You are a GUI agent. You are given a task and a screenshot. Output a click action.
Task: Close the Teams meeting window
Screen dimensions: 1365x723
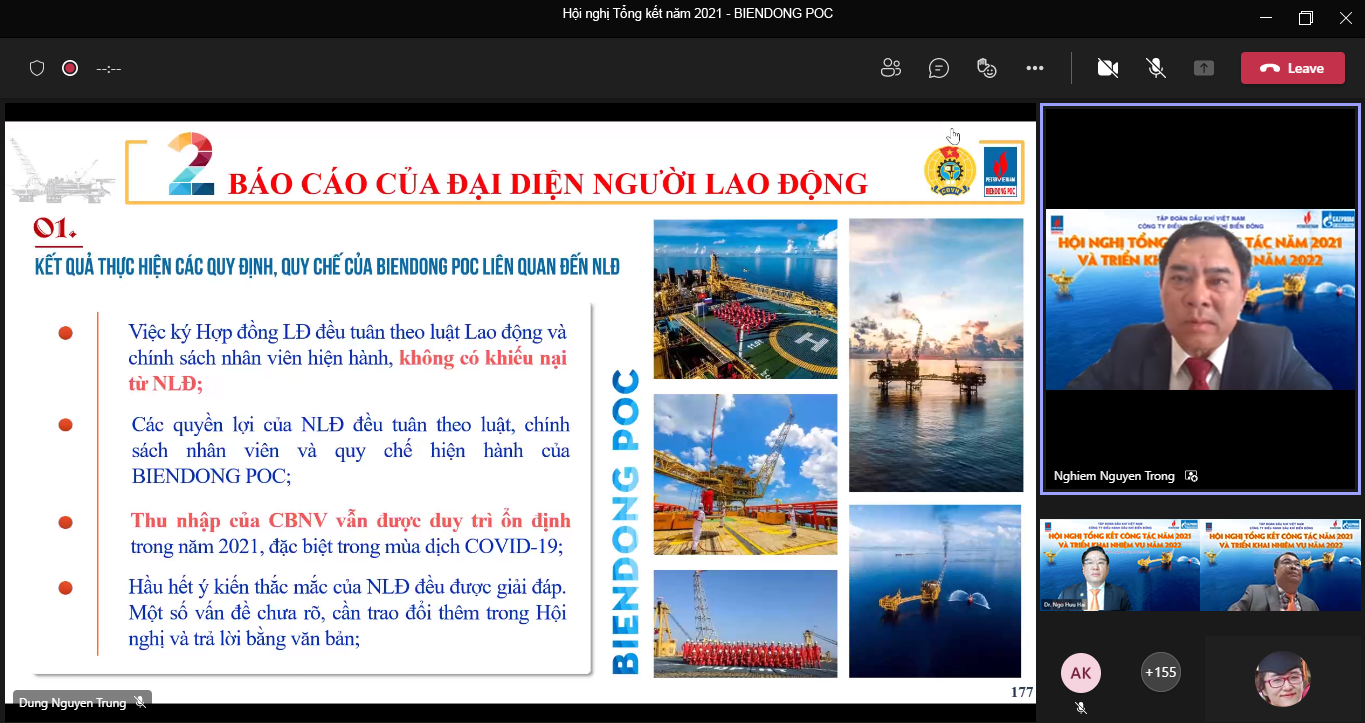coord(1348,18)
